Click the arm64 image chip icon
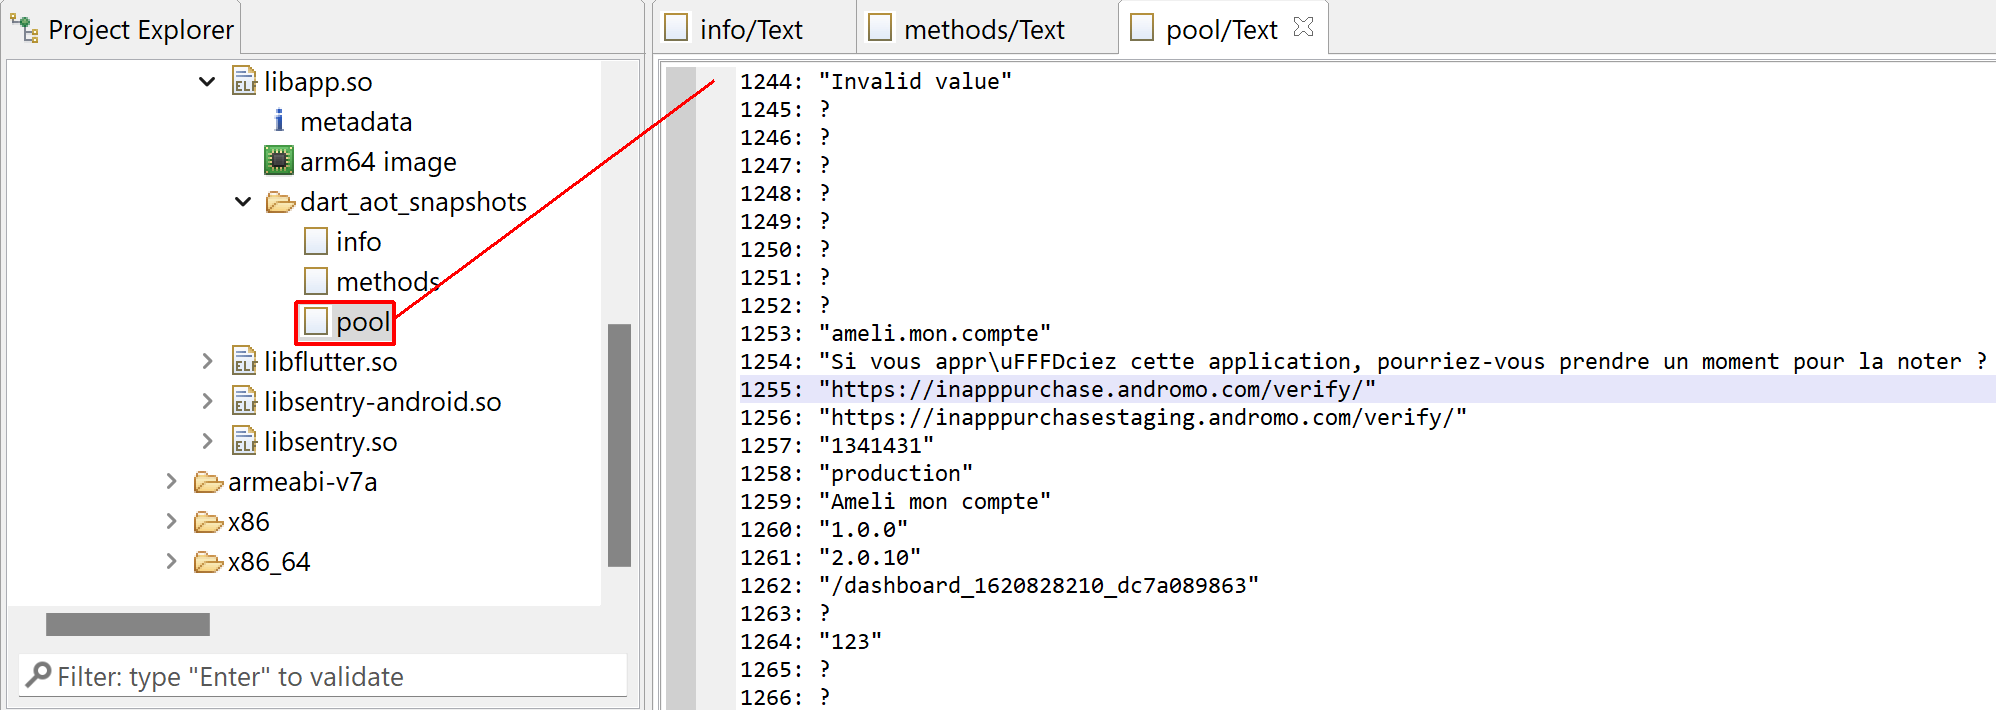 (279, 161)
